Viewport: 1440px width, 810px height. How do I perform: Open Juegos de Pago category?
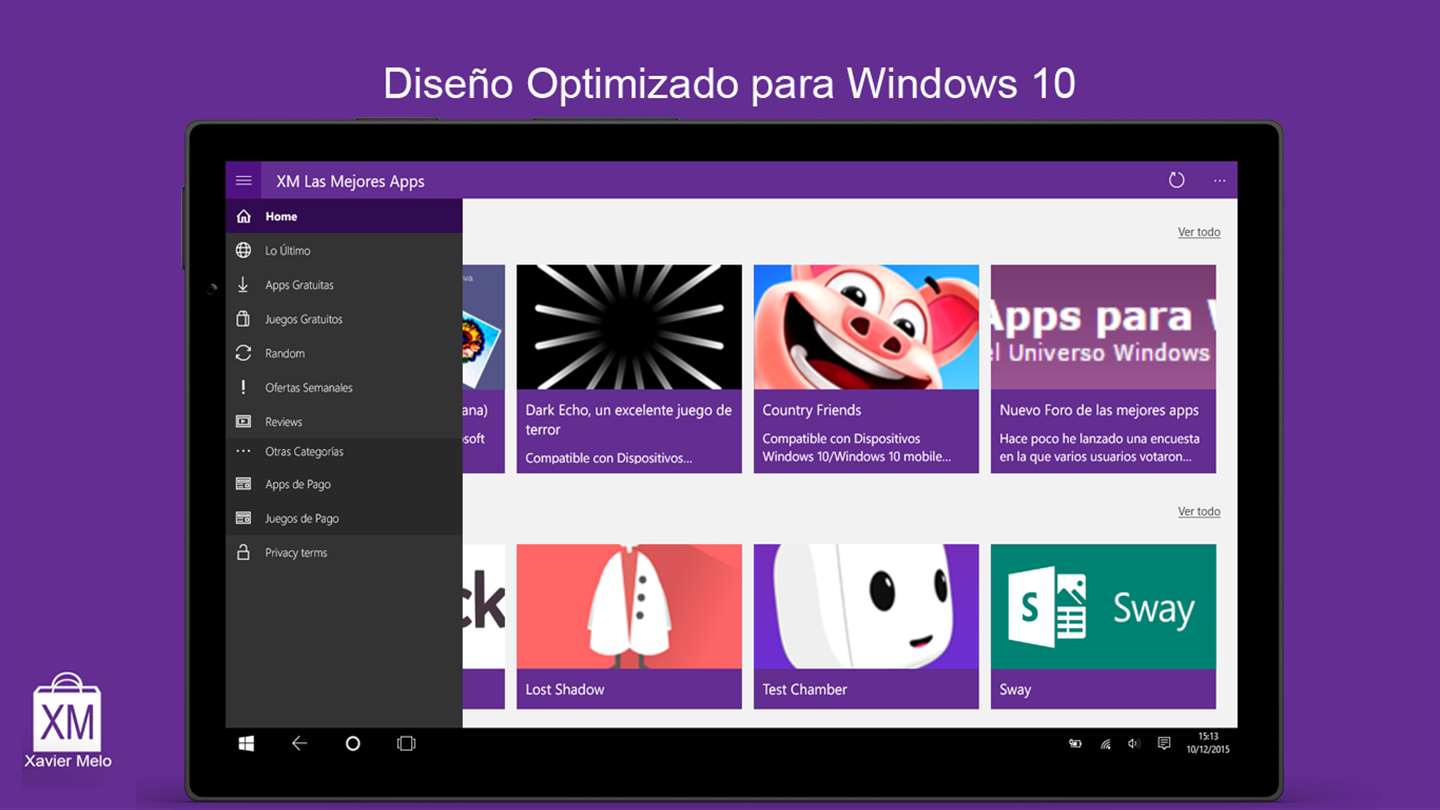344,518
